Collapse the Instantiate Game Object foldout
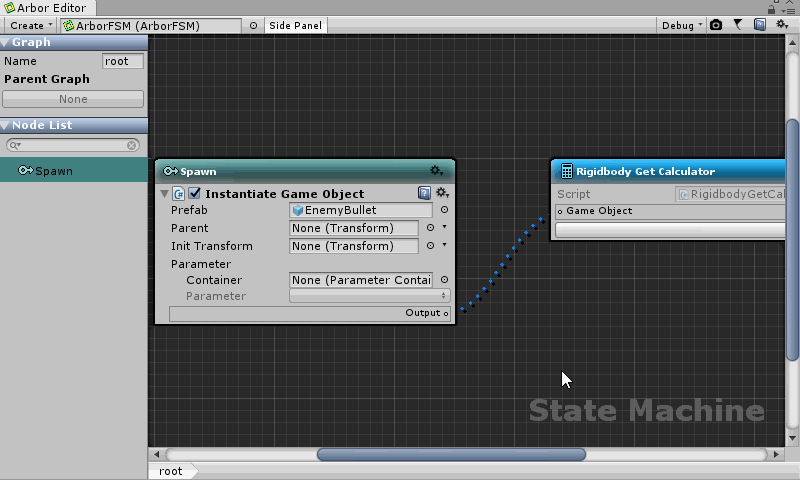This screenshot has width=800, height=480. coord(164,194)
